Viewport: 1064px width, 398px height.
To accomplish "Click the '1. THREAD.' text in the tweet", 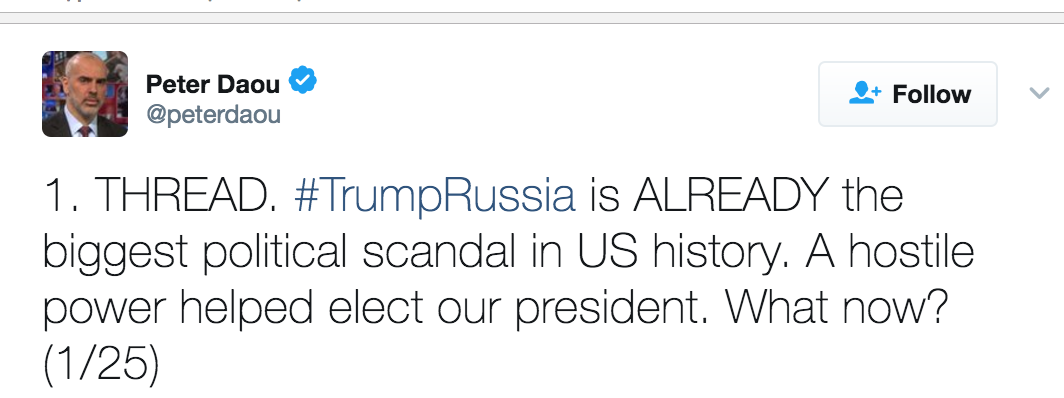I will point(161,195).
